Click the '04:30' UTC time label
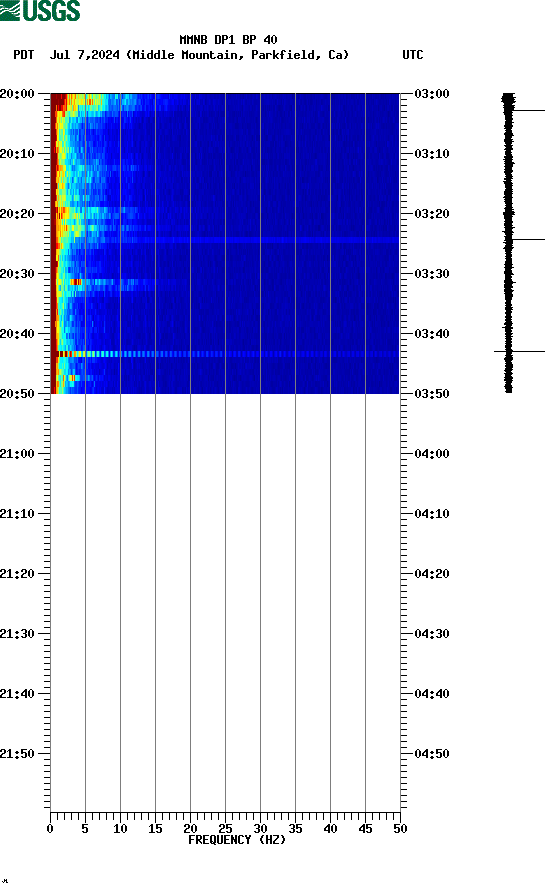The image size is (552, 892). click(432, 634)
